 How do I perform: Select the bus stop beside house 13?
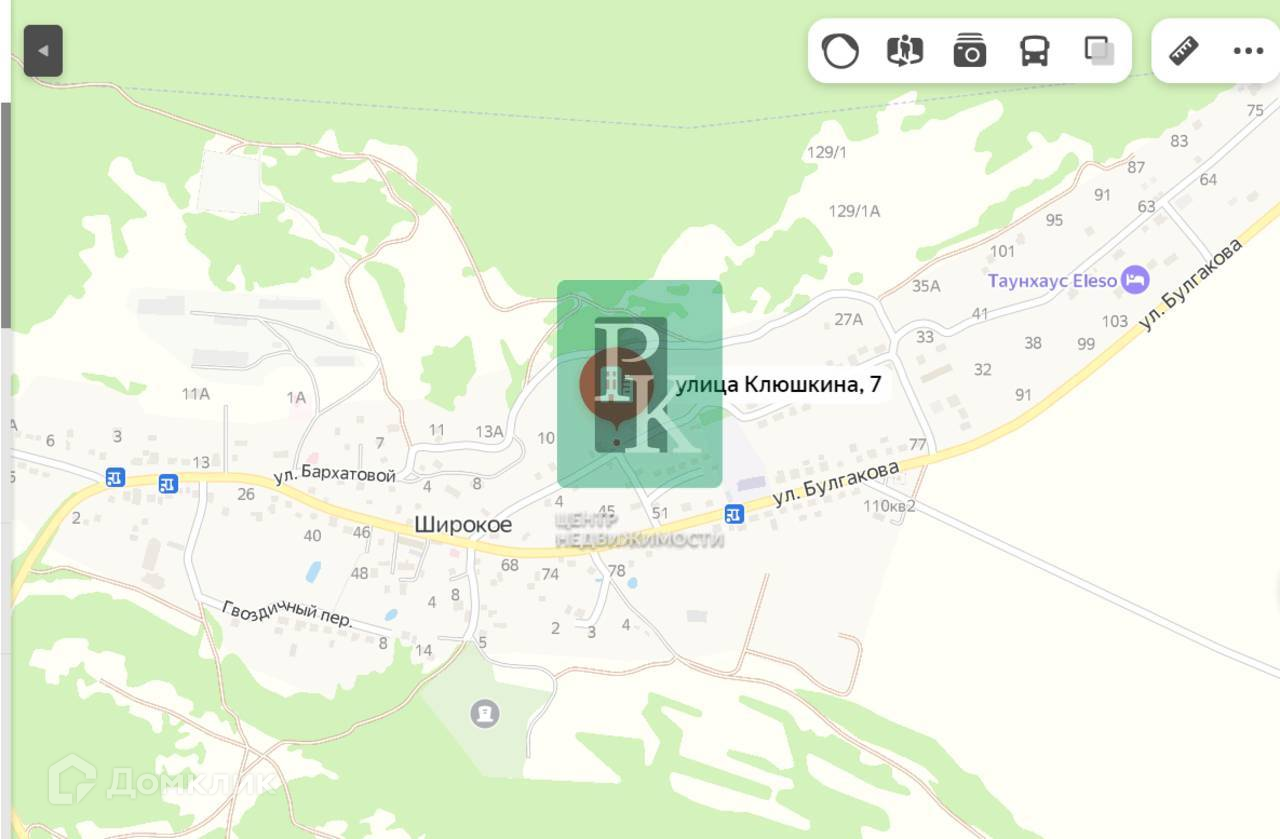pyautogui.click(x=168, y=484)
